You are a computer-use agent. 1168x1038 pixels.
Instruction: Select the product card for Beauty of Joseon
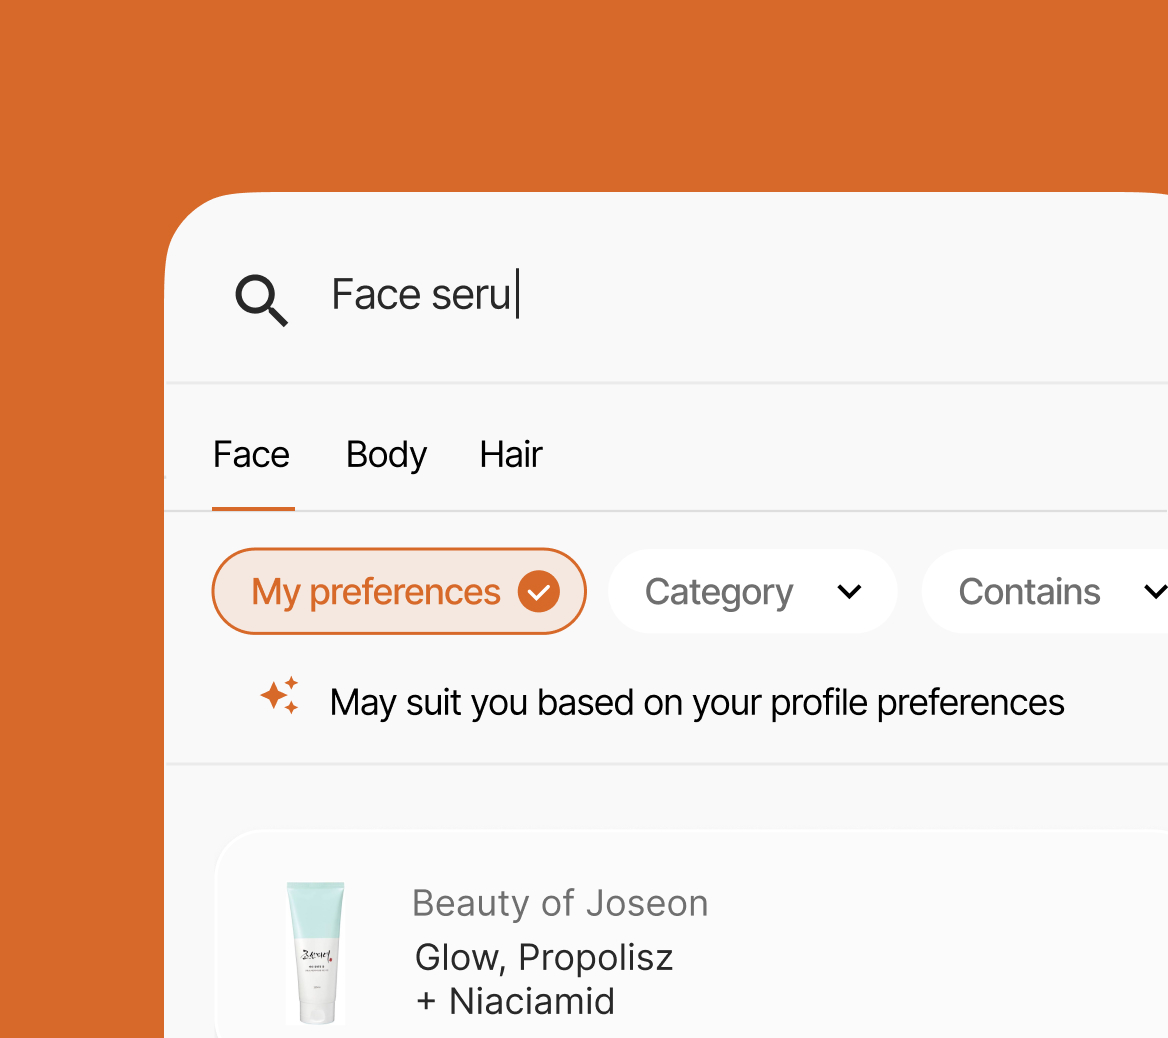691,934
